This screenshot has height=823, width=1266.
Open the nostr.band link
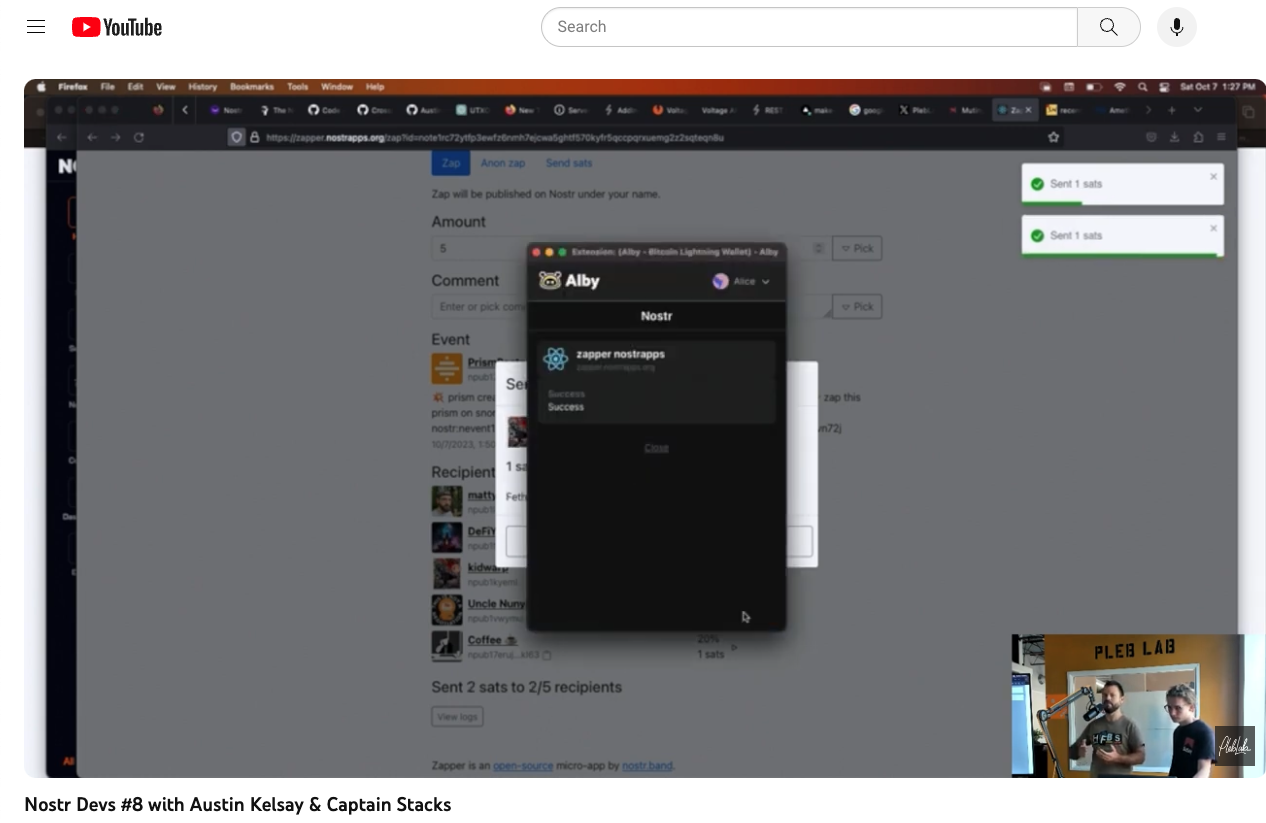[646, 766]
